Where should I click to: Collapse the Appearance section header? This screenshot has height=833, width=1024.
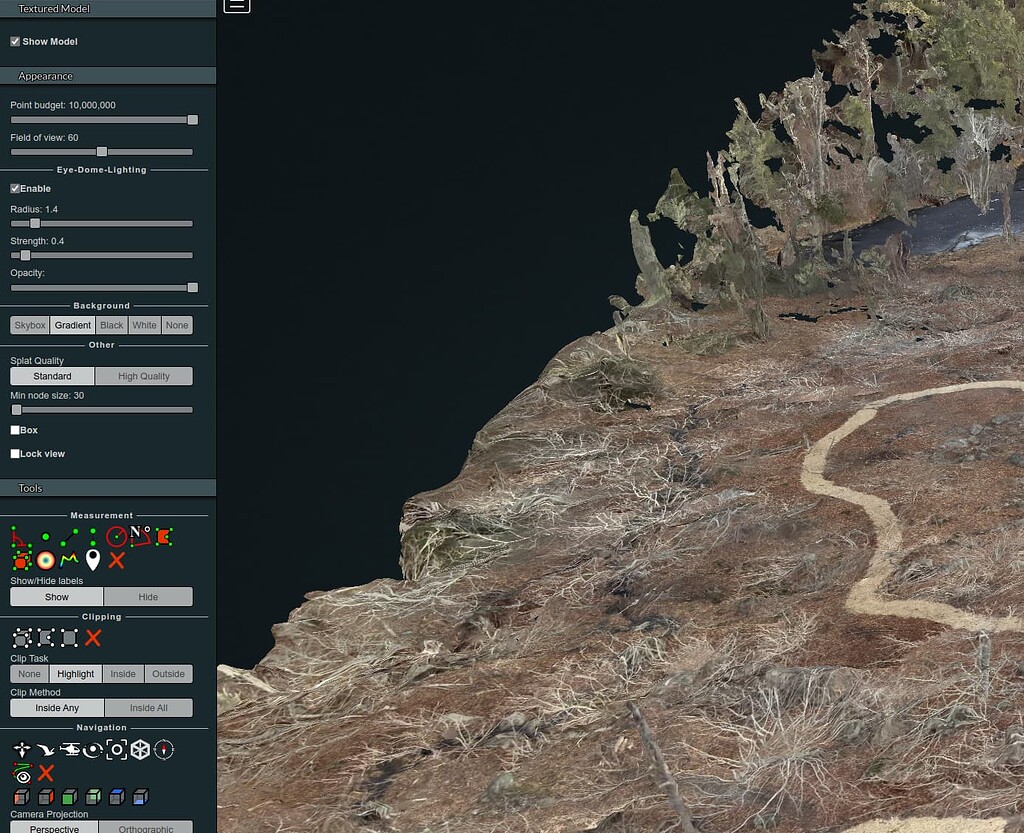pos(108,76)
